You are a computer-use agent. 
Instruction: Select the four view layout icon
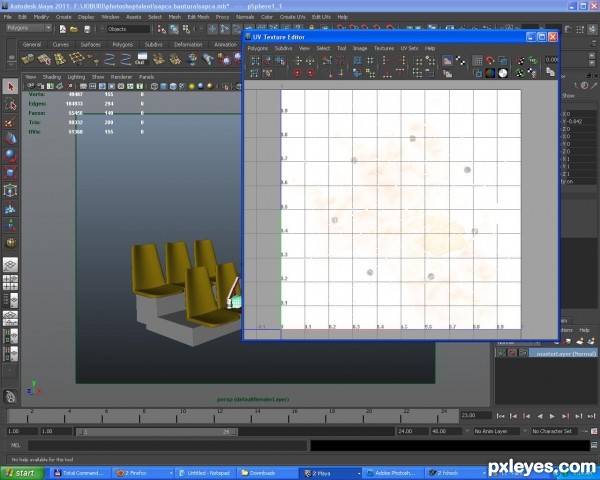10,282
